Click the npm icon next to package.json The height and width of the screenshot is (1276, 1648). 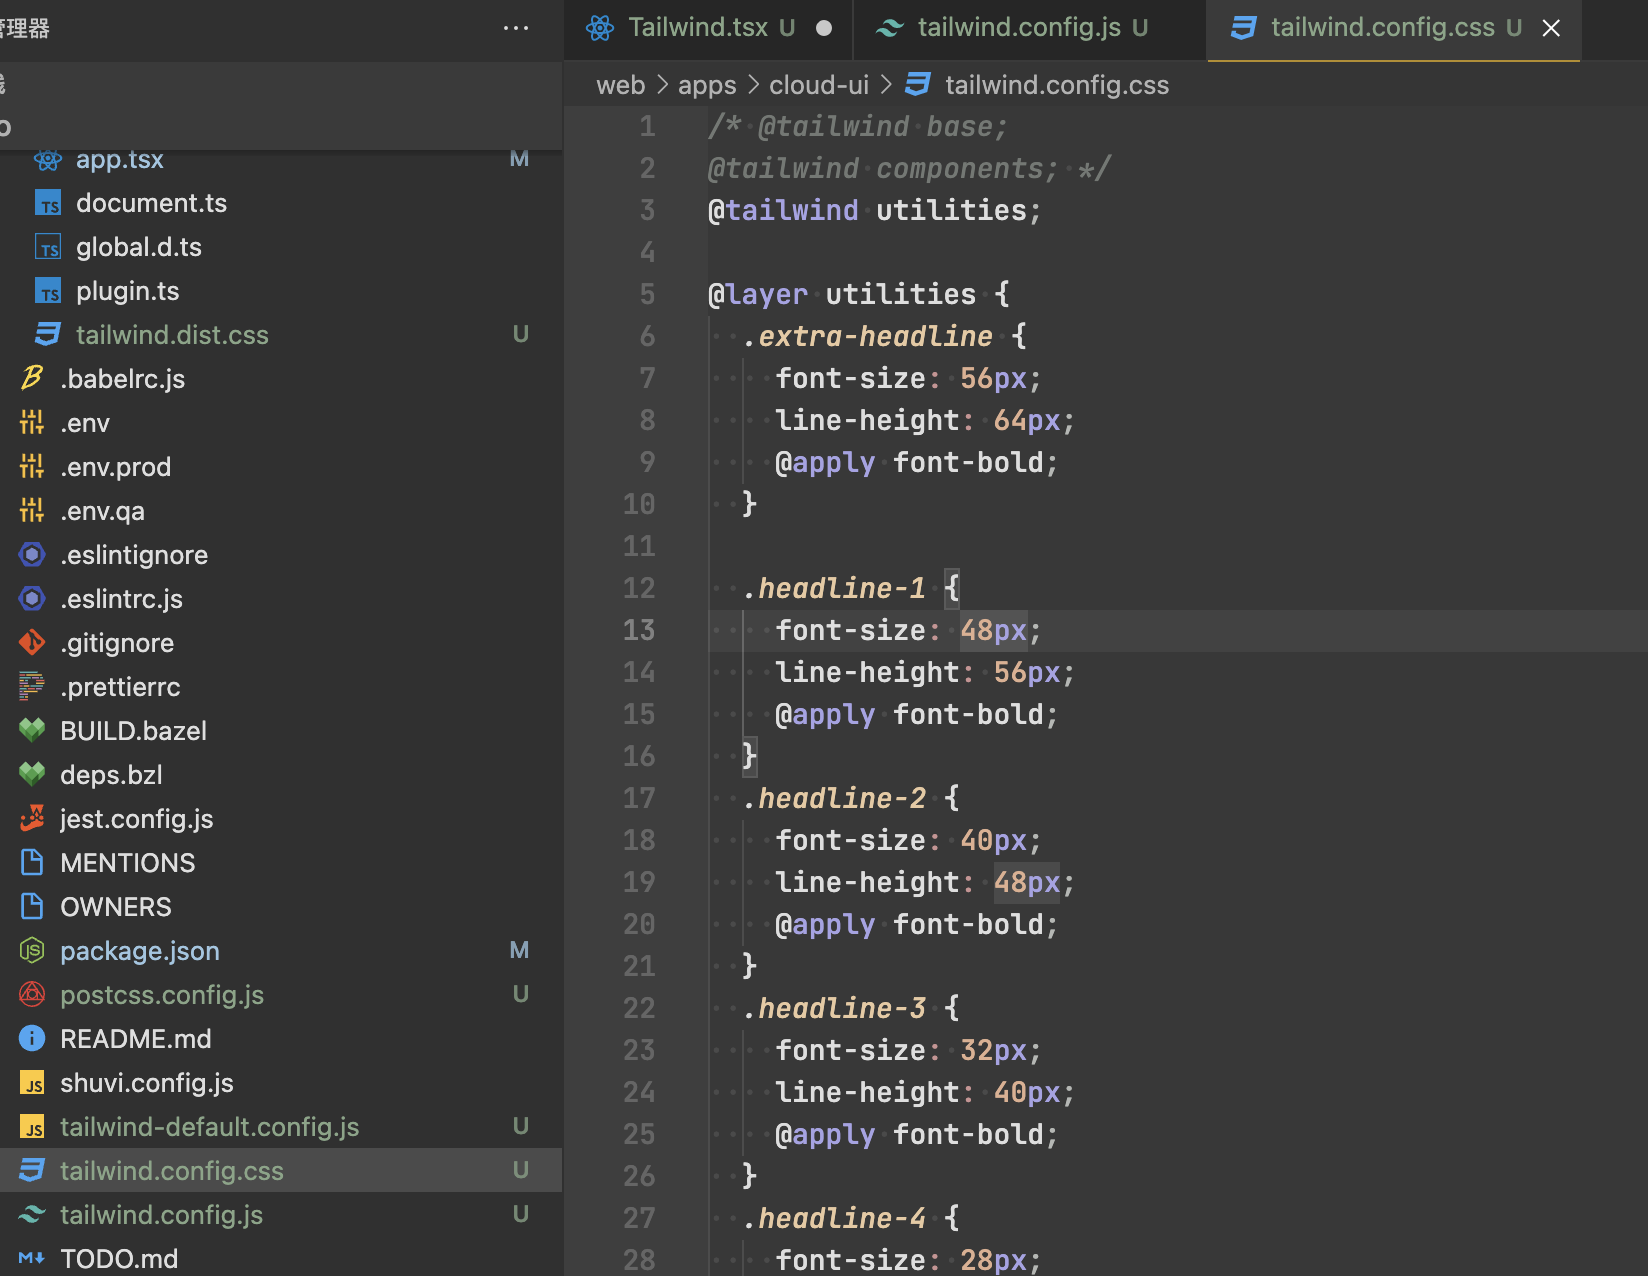(31, 950)
